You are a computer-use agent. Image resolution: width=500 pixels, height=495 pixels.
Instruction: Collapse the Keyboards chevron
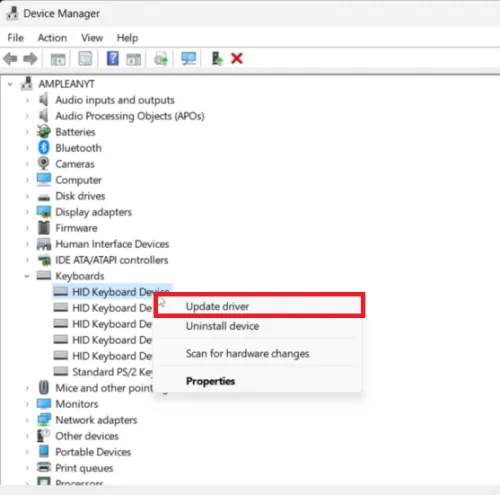click(x=27, y=276)
